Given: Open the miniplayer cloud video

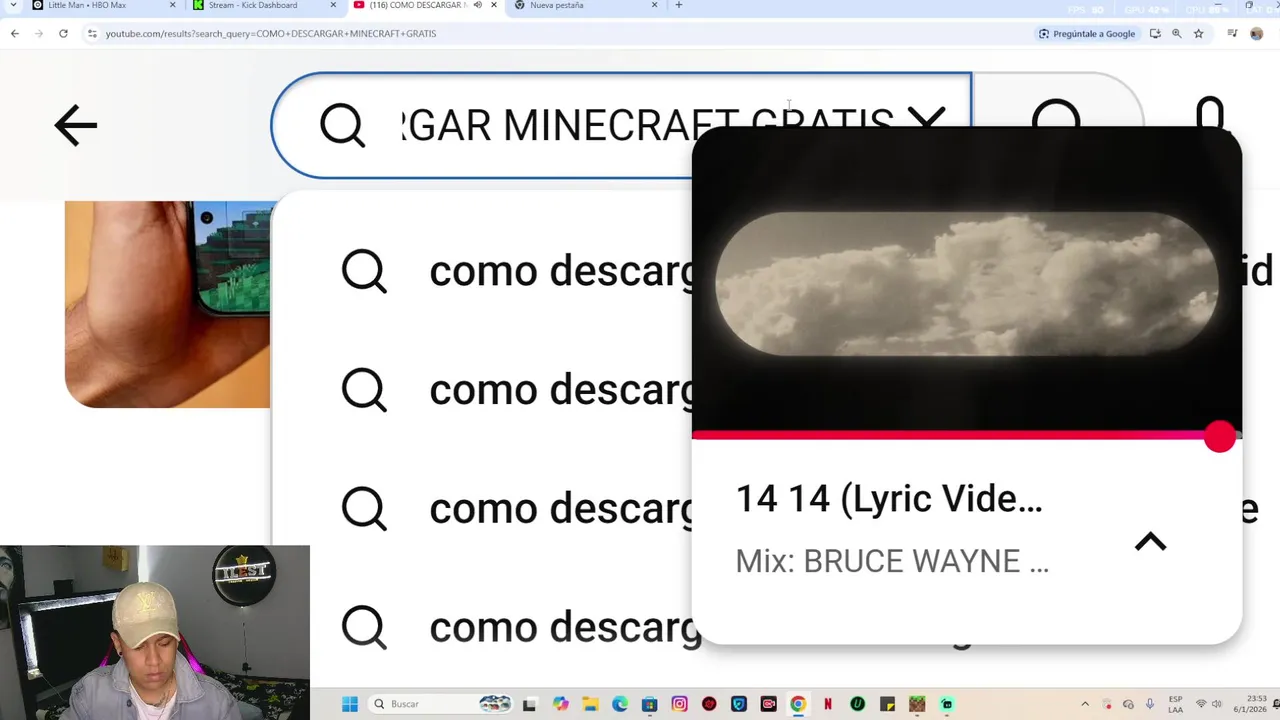Looking at the screenshot, I should [966, 282].
